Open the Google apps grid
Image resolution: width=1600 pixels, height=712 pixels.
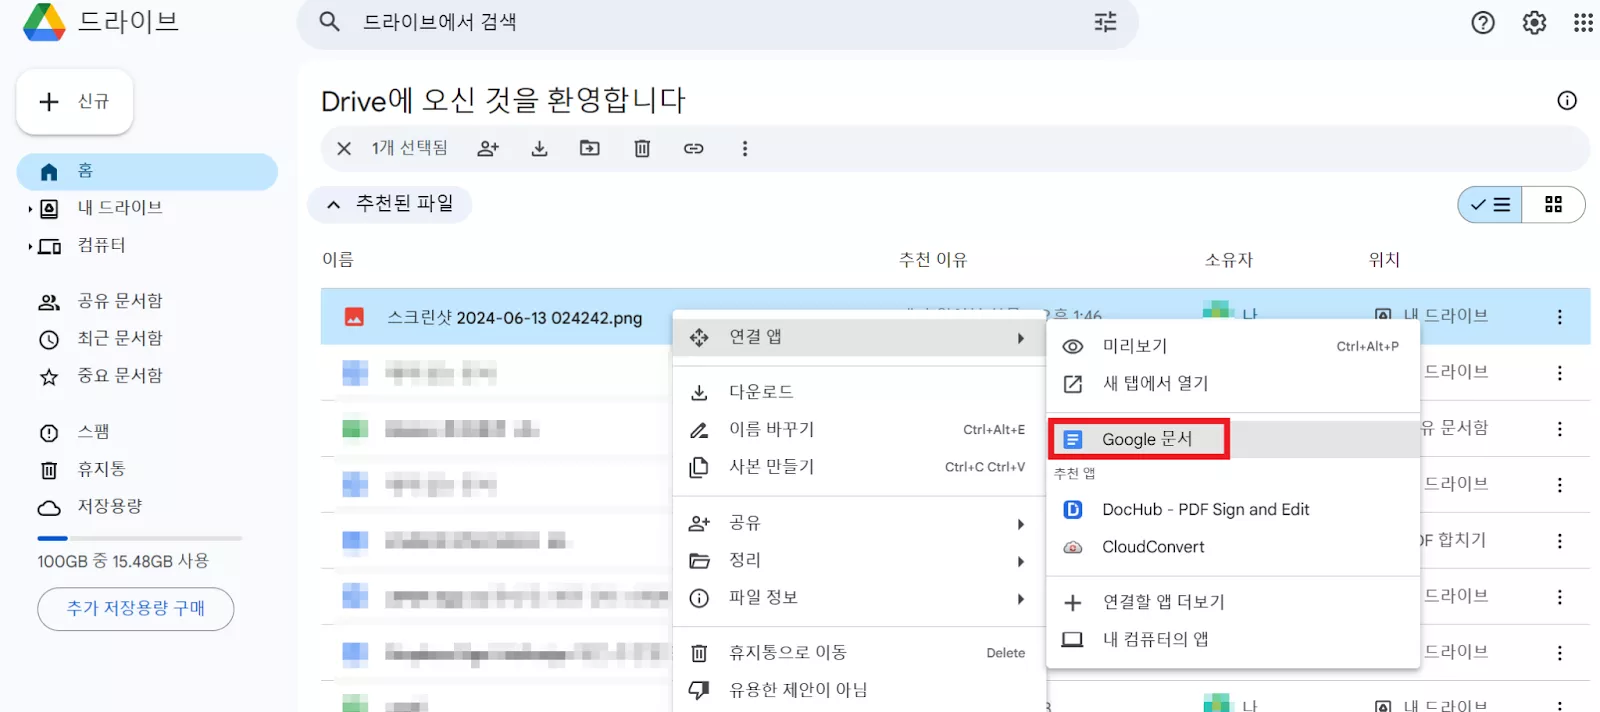pos(1583,22)
